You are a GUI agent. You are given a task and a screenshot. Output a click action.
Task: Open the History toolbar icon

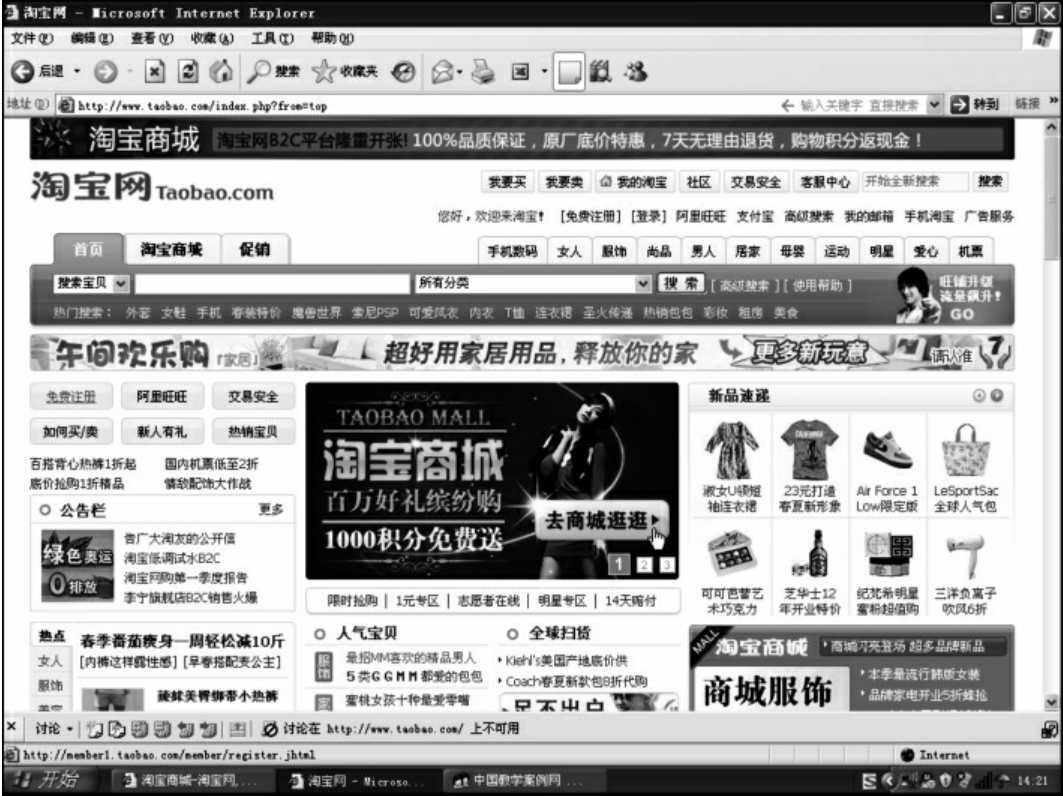pyautogui.click(x=403, y=71)
